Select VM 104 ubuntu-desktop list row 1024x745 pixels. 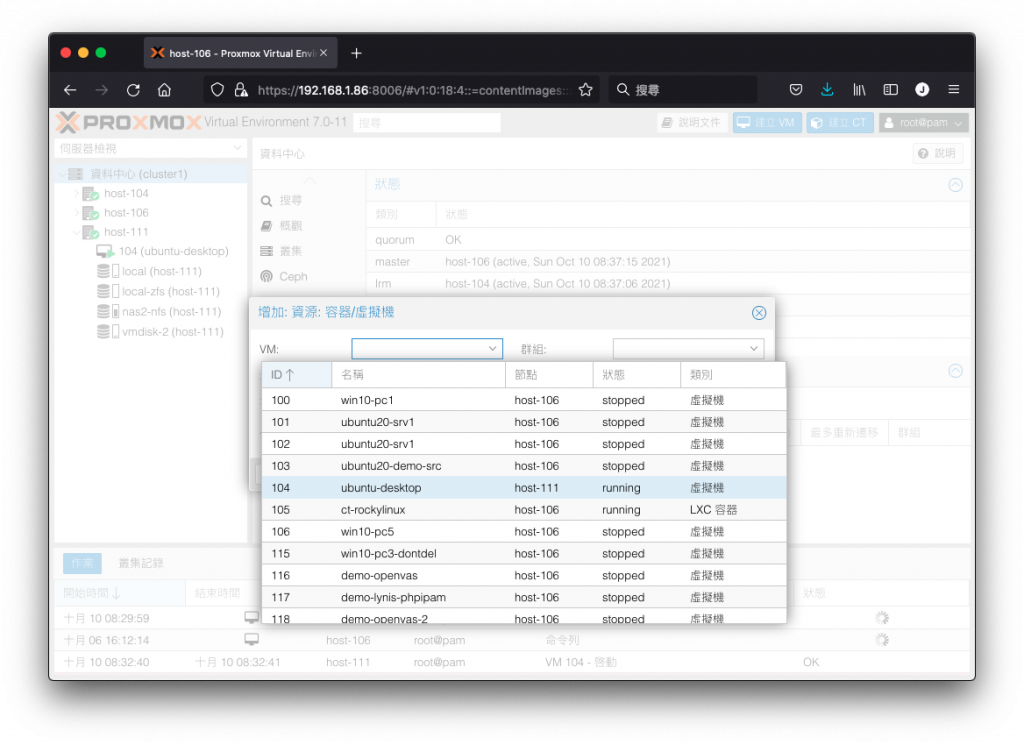524,488
